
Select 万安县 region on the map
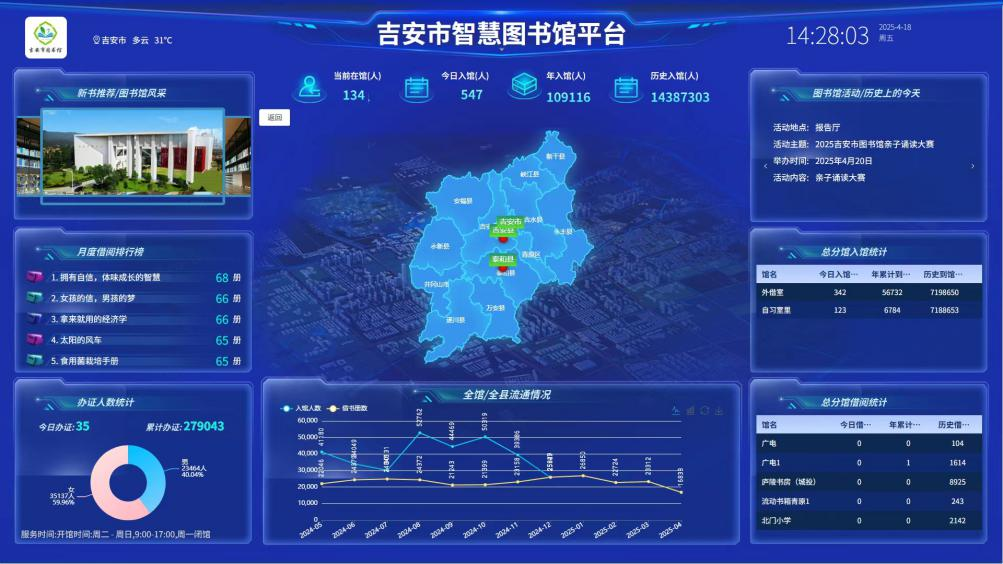point(495,308)
